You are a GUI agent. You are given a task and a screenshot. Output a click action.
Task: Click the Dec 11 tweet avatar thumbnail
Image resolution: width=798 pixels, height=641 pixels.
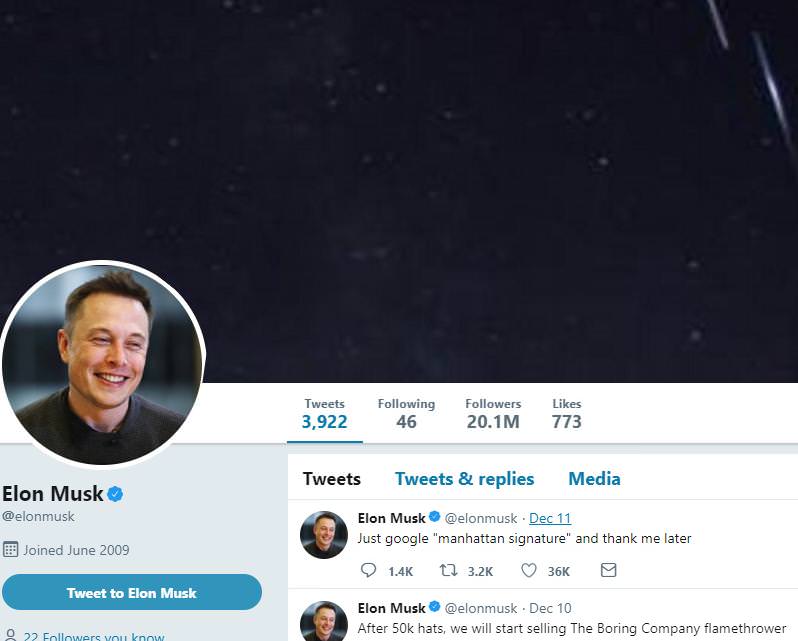[x=324, y=535]
